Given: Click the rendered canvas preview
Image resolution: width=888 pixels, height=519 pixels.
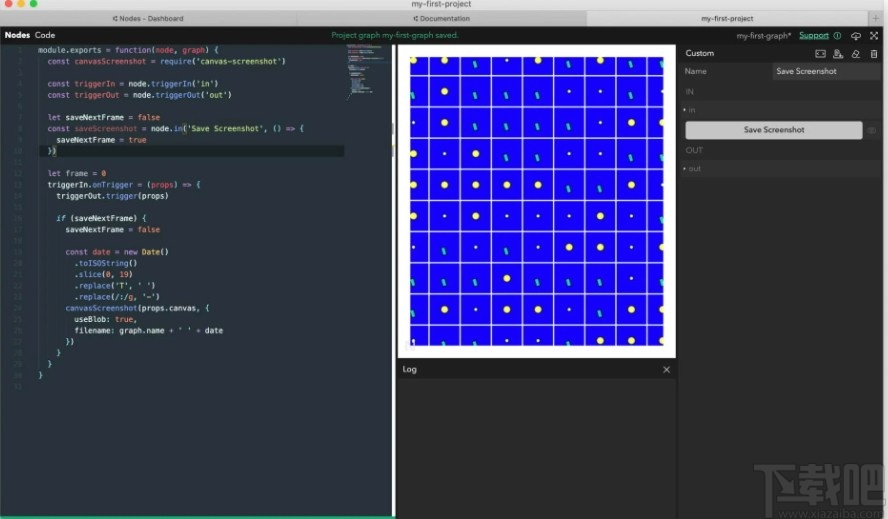Looking at the screenshot, I should coord(536,201).
